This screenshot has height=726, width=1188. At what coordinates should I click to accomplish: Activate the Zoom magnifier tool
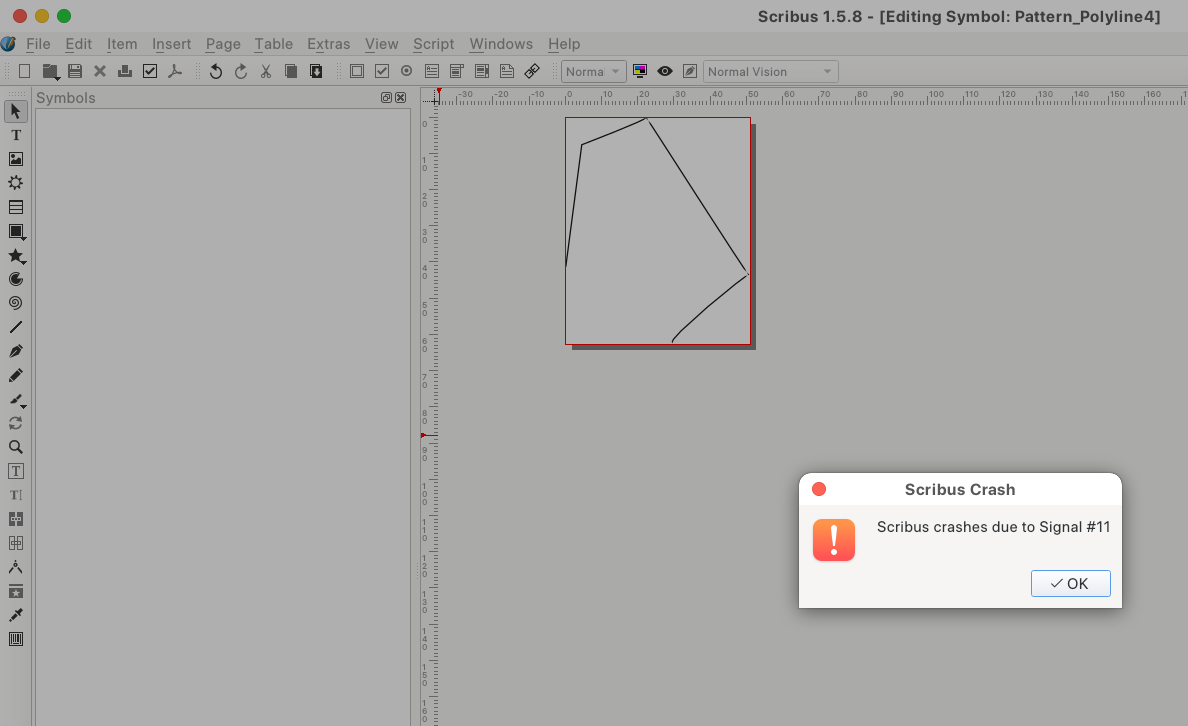pyautogui.click(x=16, y=447)
